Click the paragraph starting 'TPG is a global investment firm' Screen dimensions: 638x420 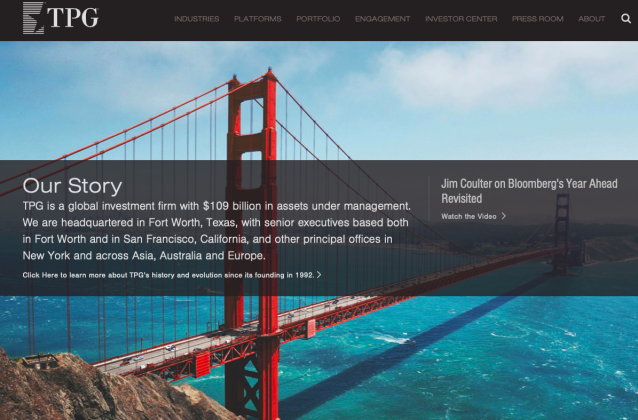[x=216, y=231]
